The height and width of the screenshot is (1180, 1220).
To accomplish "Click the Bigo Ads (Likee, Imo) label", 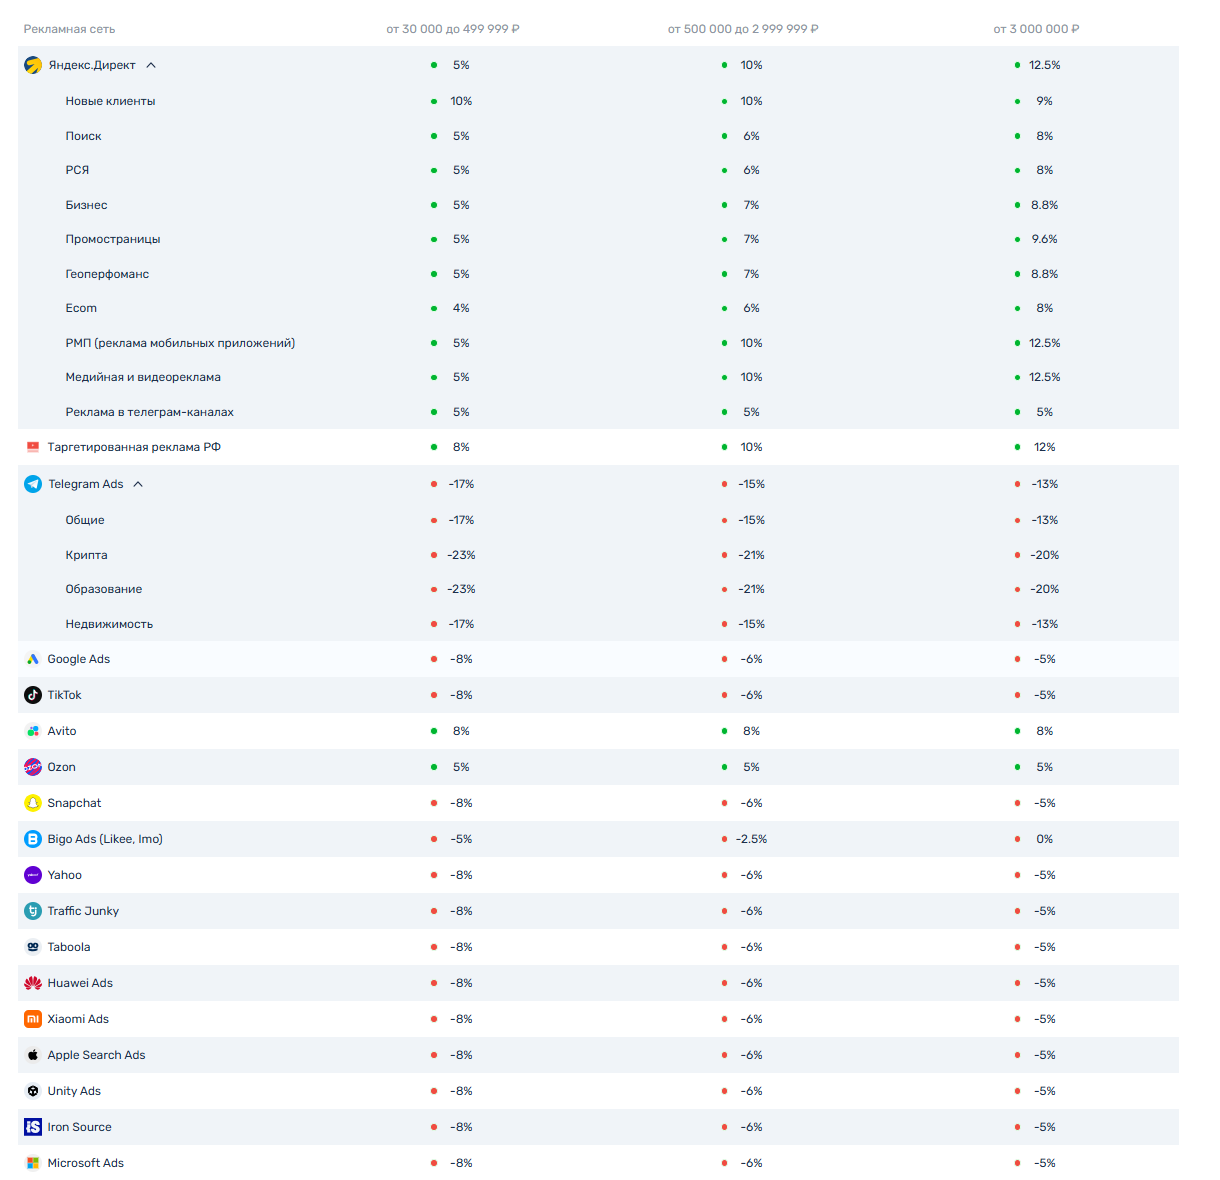I will click(x=105, y=839).
